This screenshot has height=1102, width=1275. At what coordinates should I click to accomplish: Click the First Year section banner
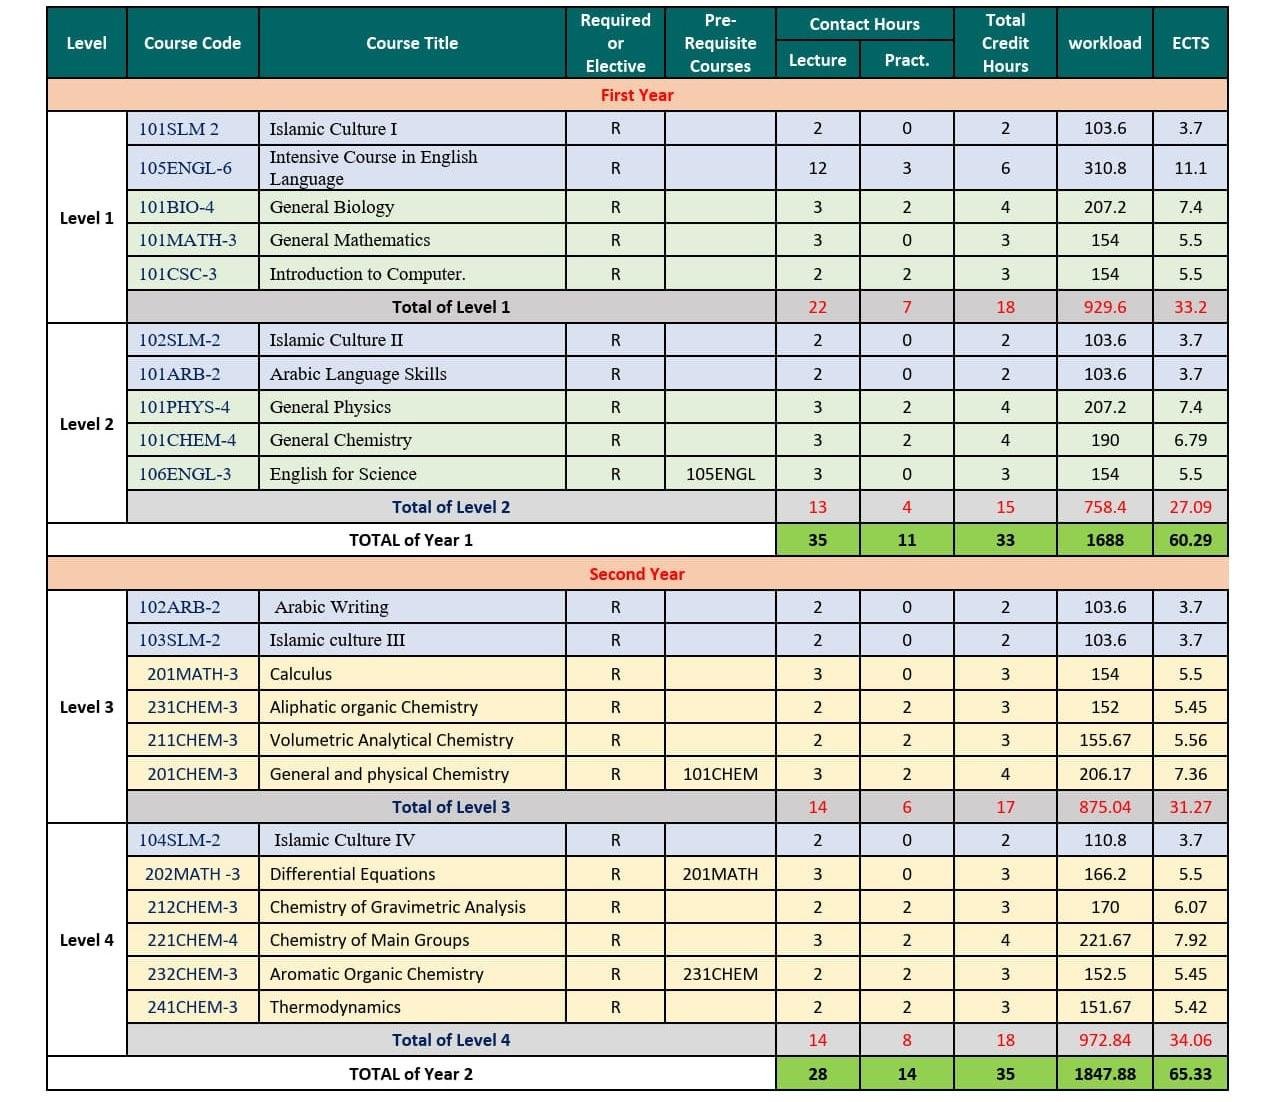[637, 95]
